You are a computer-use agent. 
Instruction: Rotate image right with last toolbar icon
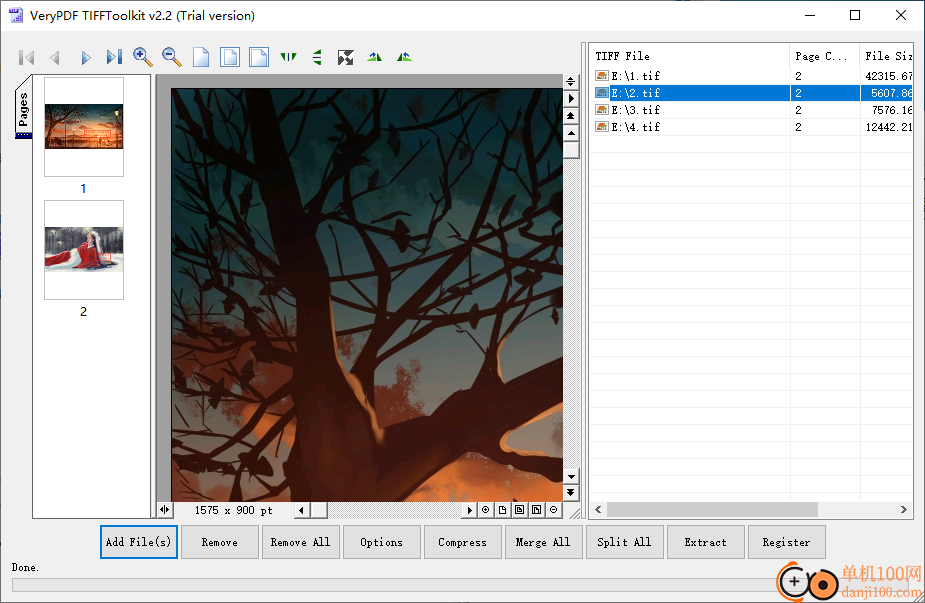[x=404, y=57]
